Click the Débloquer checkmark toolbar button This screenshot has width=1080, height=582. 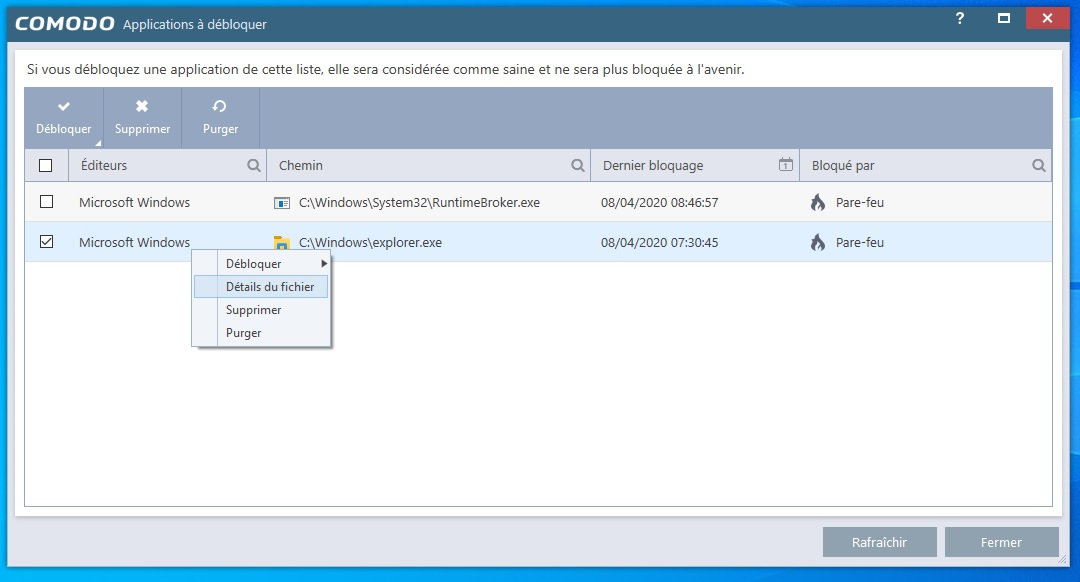(x=63, y=118)
